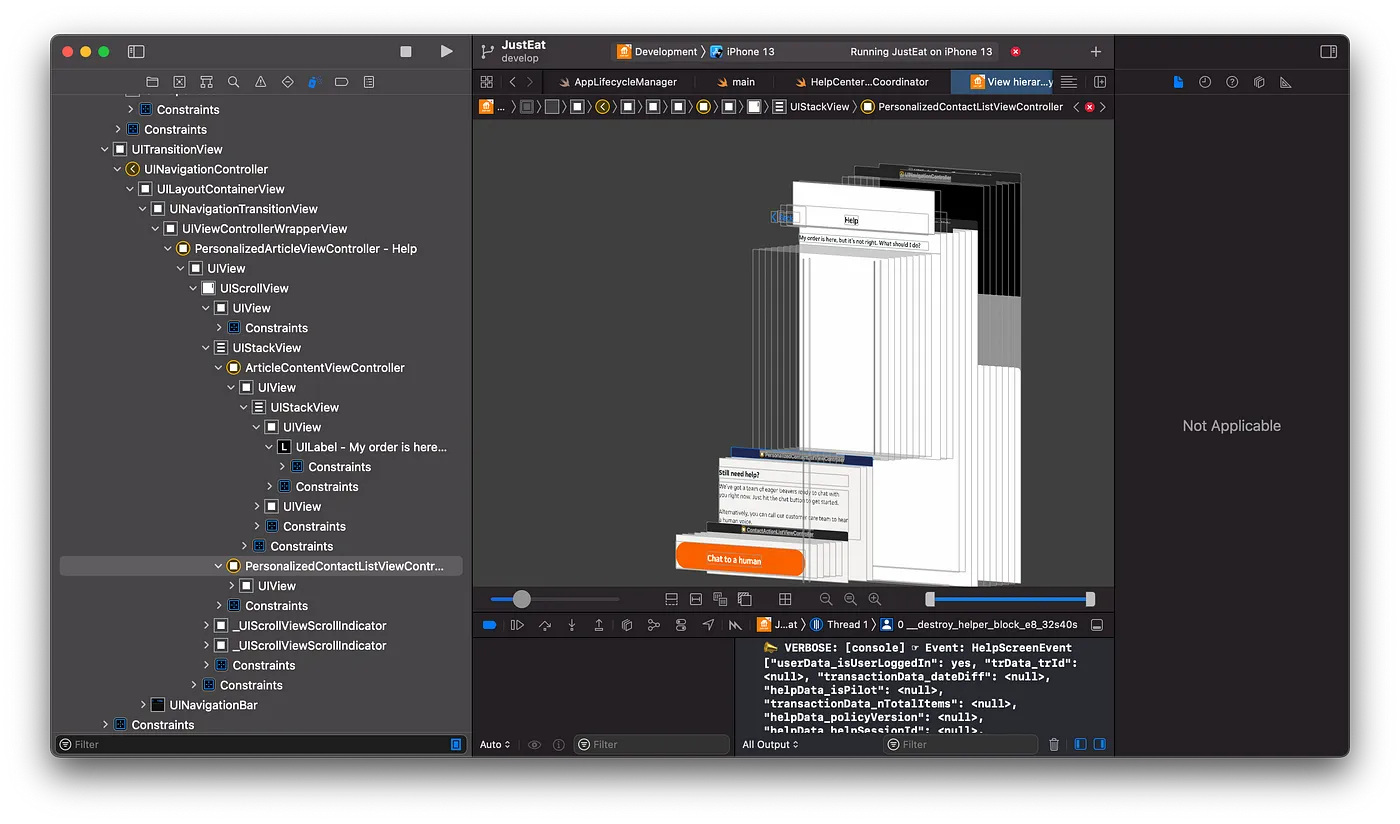This screenshot has height=824, width=1400.
Task: Adjust the right handle of visible-views range slider
Action: 1090,599
